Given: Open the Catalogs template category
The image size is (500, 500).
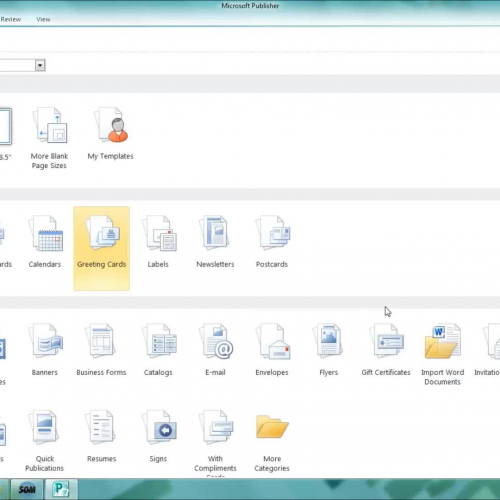Looking at the screenshot, I should [x=158, y=350].
